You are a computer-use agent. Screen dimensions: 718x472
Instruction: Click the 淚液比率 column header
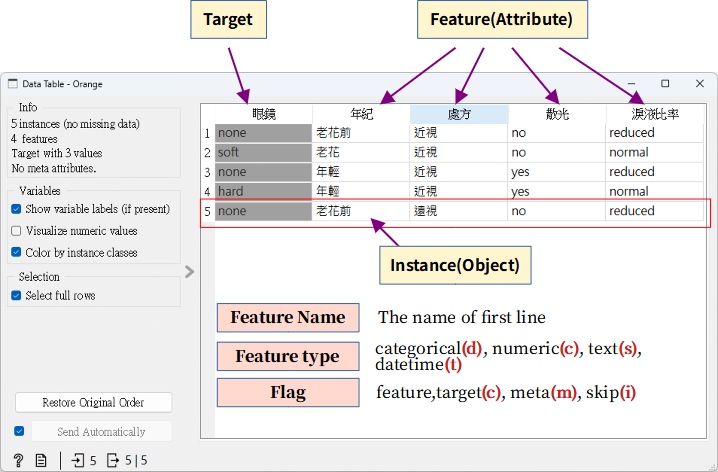655,114
